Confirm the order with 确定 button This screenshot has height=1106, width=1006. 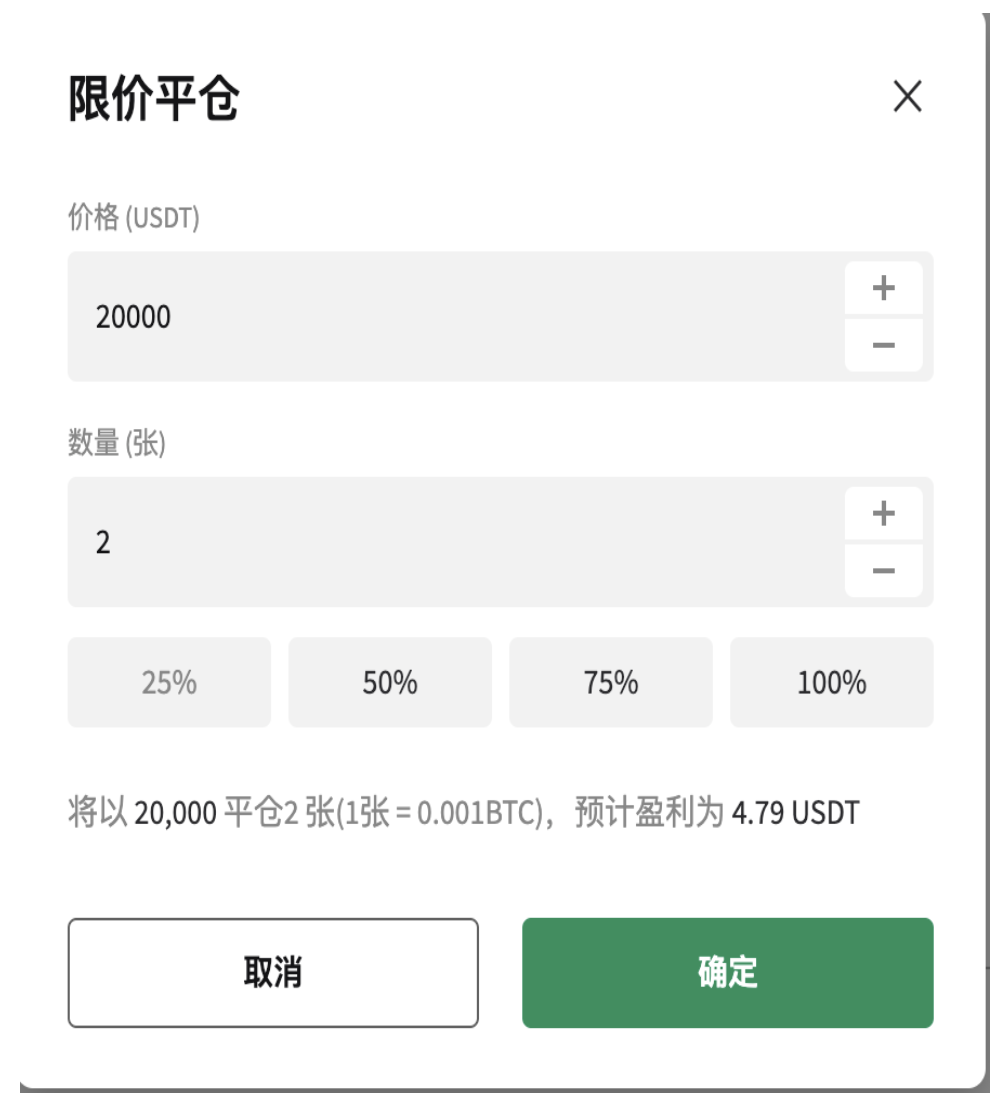[x=727, y=973]
